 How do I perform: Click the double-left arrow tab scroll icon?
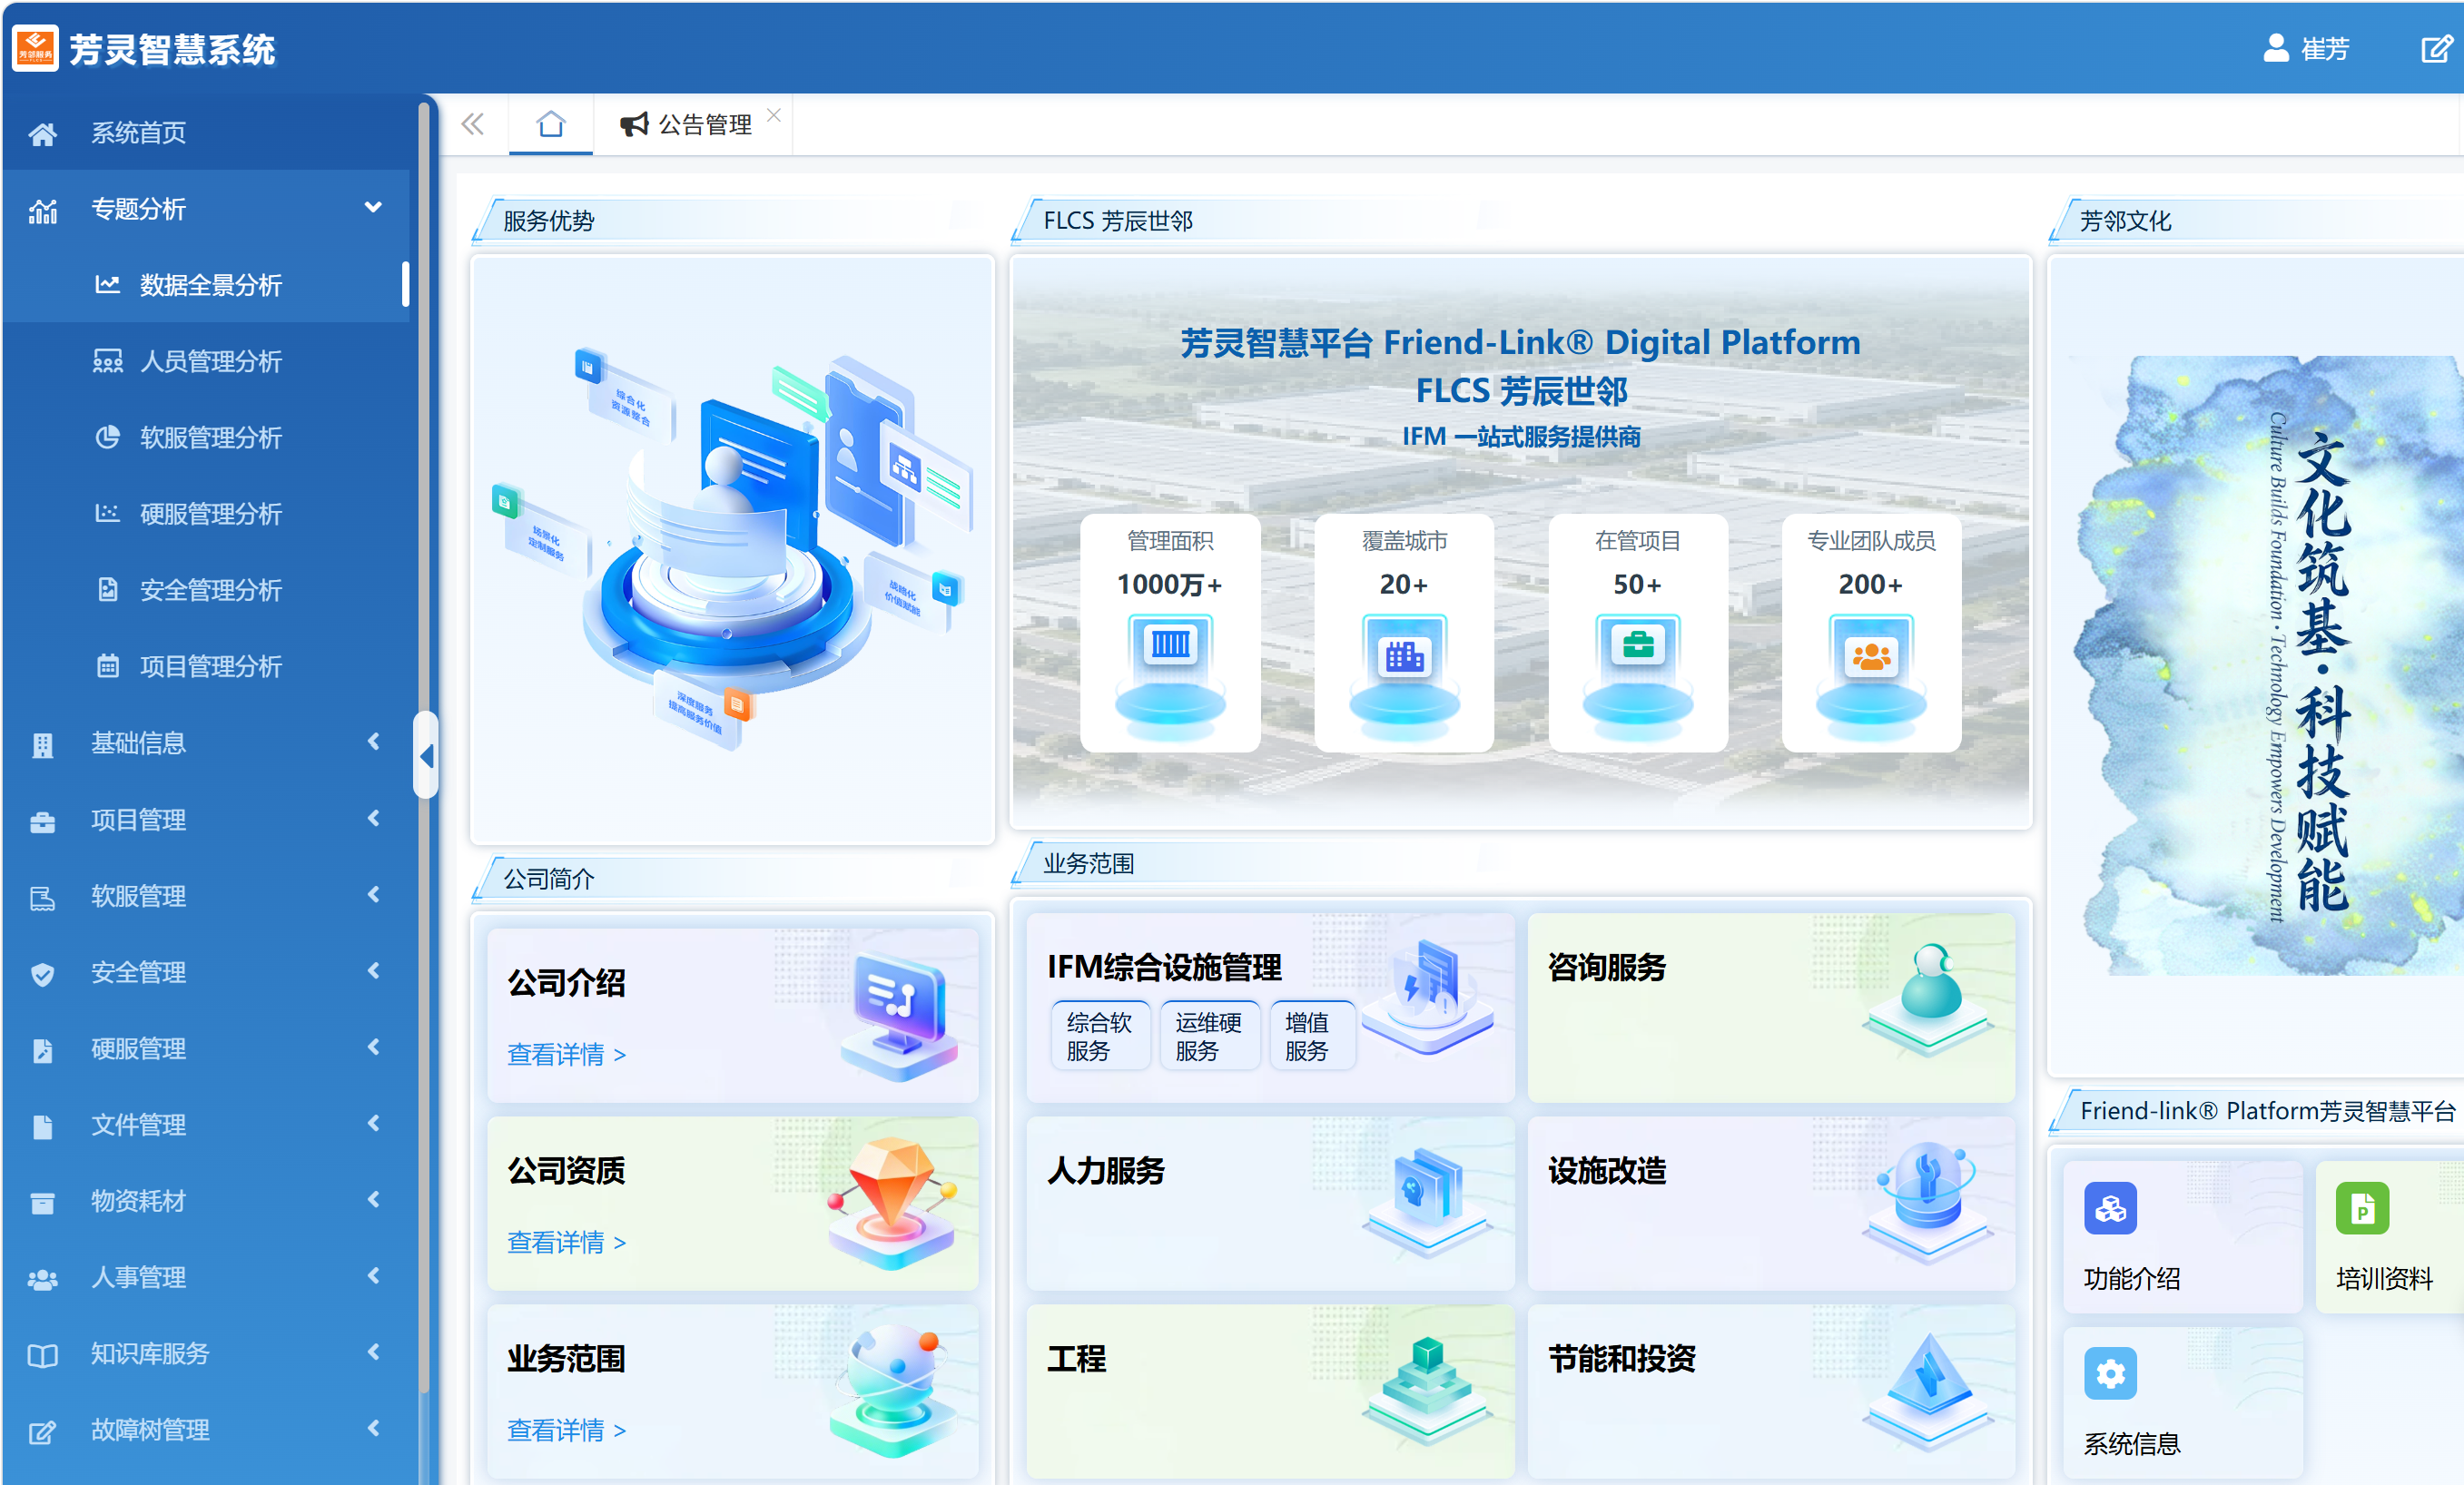[473, 124]
